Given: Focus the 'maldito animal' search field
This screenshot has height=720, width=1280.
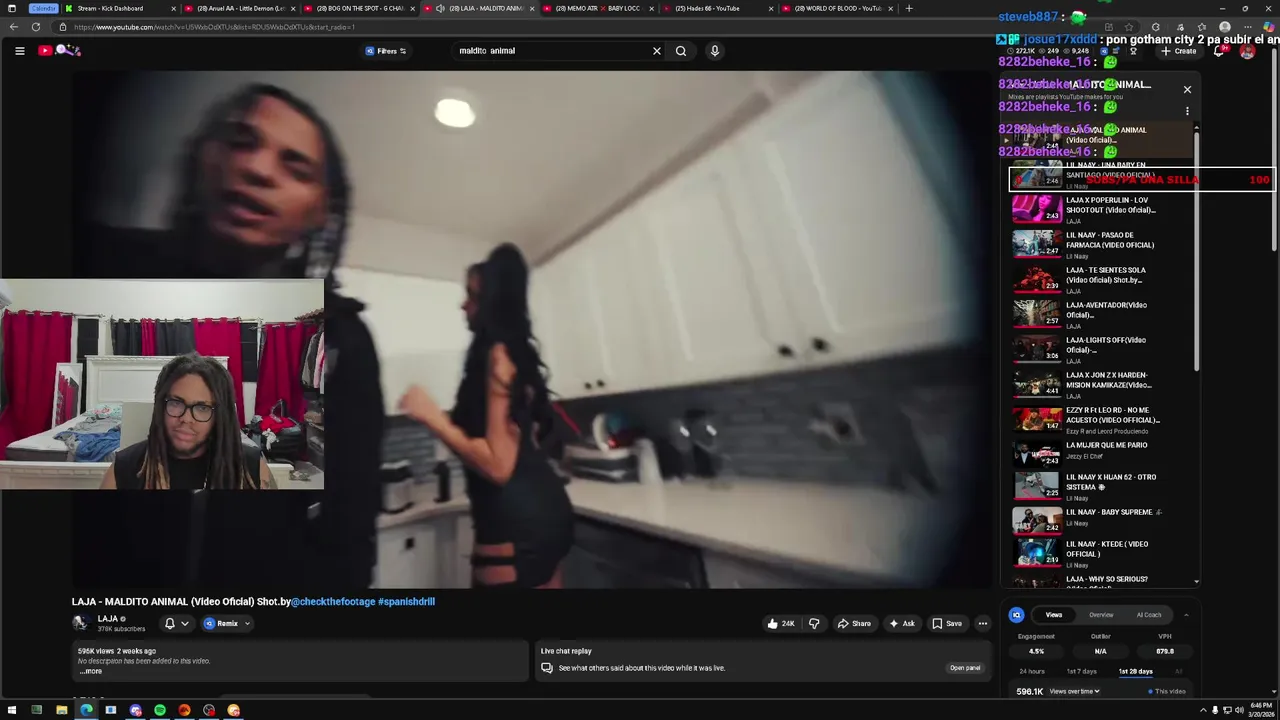Looking at the screenshot, I should [550, 51].
